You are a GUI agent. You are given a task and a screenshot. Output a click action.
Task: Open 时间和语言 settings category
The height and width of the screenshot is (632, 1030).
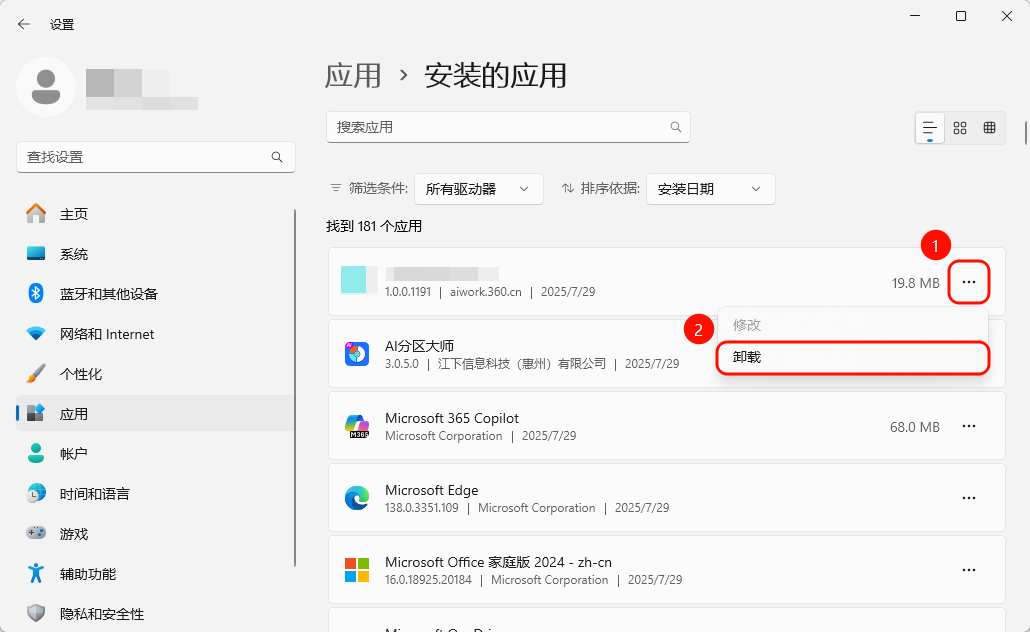pyautogui.click(x=155, y=493)
